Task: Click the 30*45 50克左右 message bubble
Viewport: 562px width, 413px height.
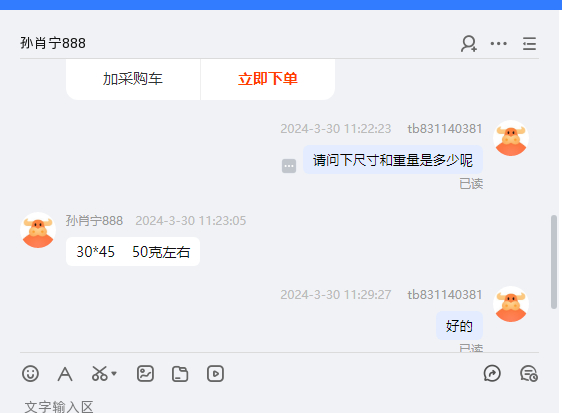Action: tap(133, 252)
